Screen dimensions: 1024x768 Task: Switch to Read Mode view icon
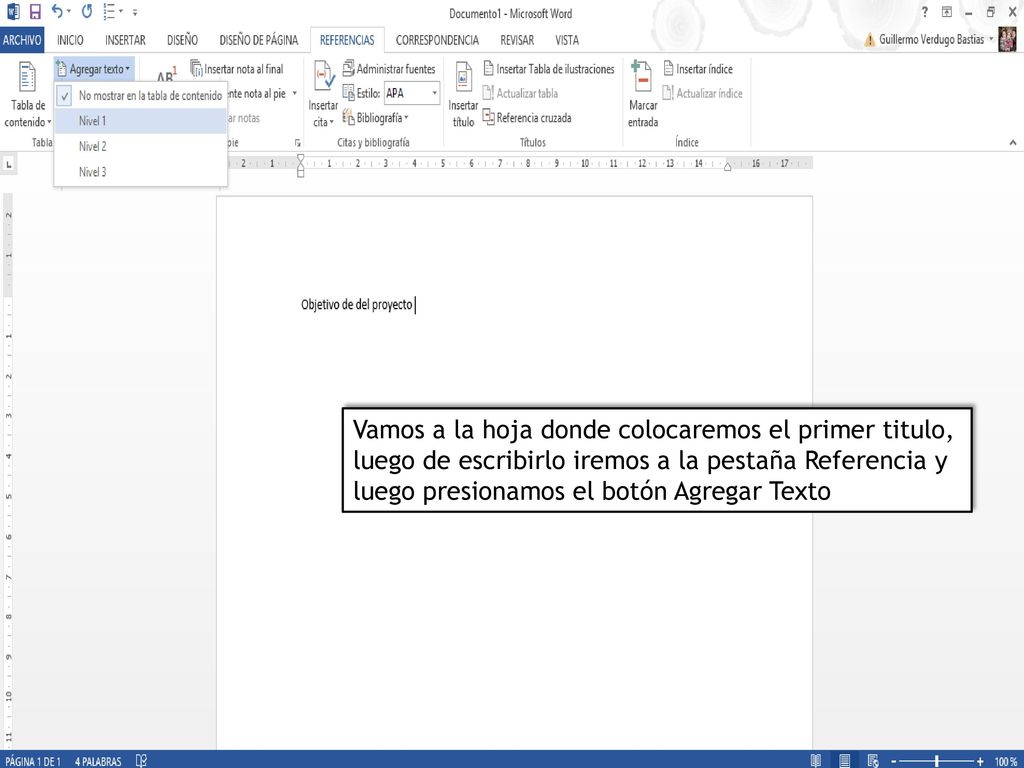816,760
